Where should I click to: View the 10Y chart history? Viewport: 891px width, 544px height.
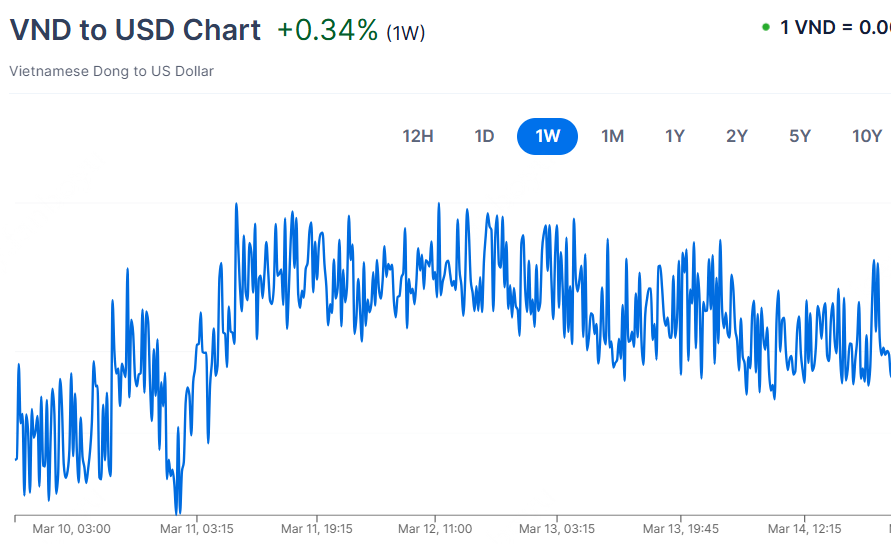[866, 136]
